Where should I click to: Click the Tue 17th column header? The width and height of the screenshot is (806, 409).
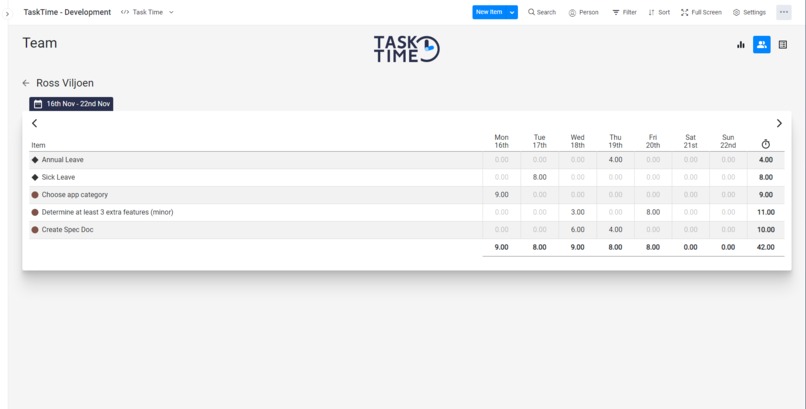point(539,141)
